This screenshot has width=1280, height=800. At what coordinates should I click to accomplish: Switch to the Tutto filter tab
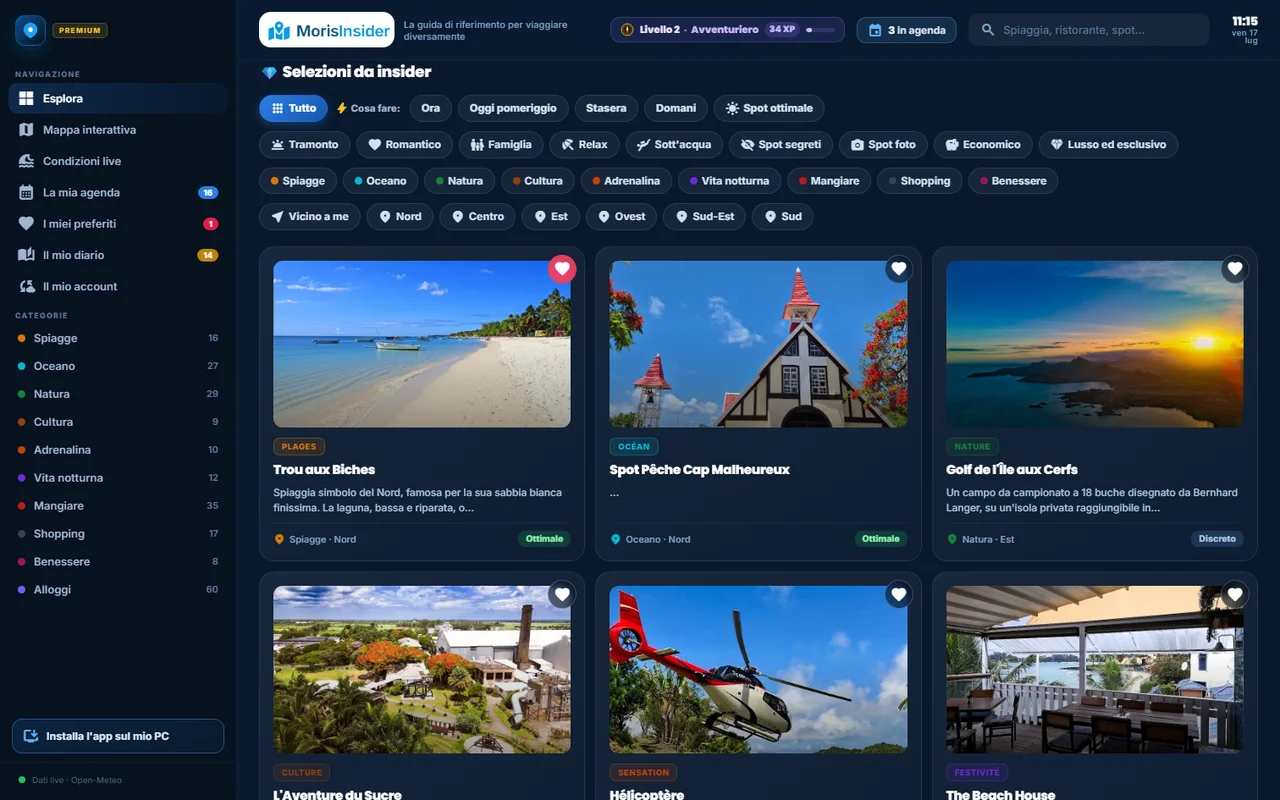293,108
